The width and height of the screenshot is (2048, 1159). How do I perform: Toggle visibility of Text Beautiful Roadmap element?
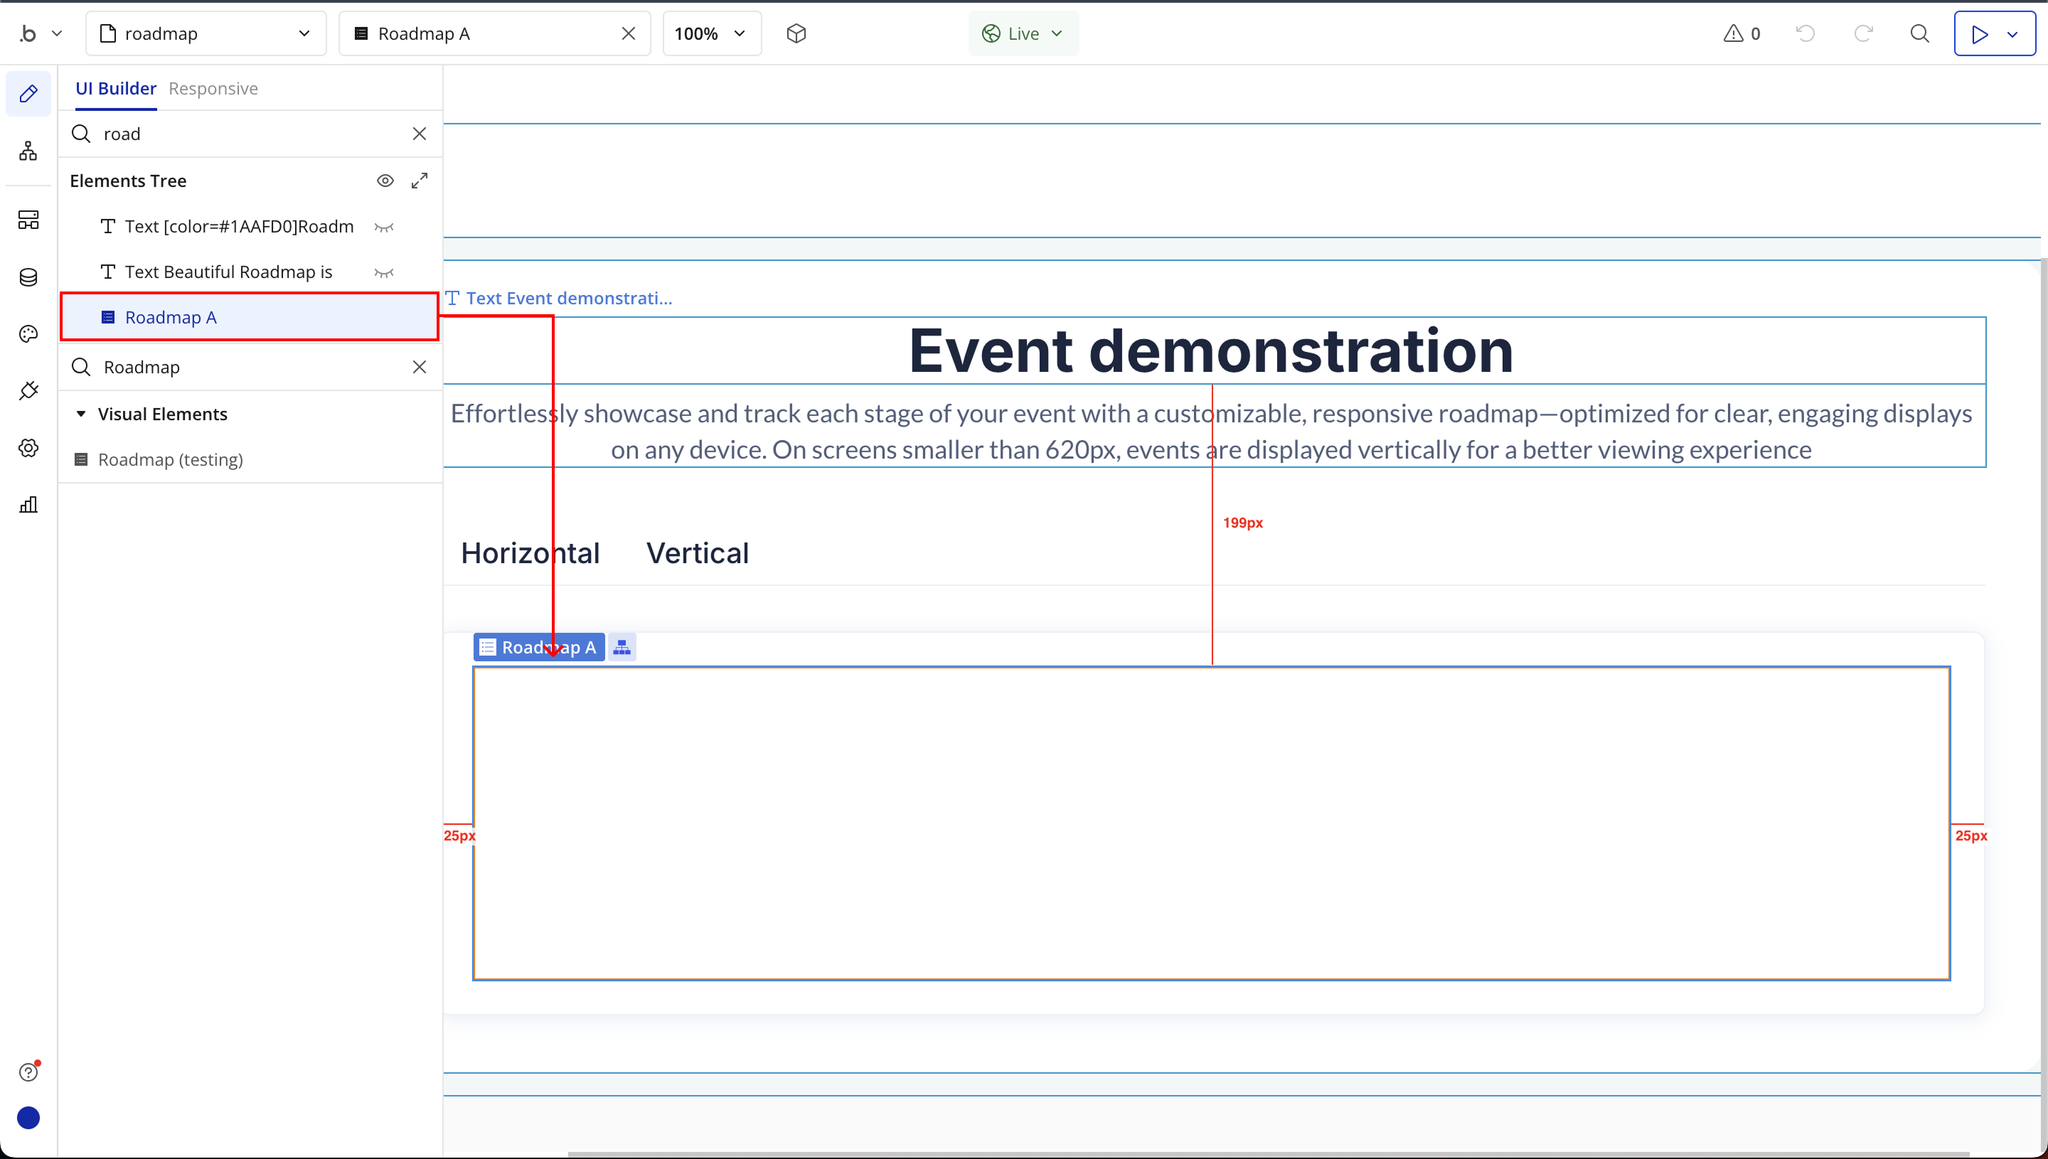click(x=384, y=272)
